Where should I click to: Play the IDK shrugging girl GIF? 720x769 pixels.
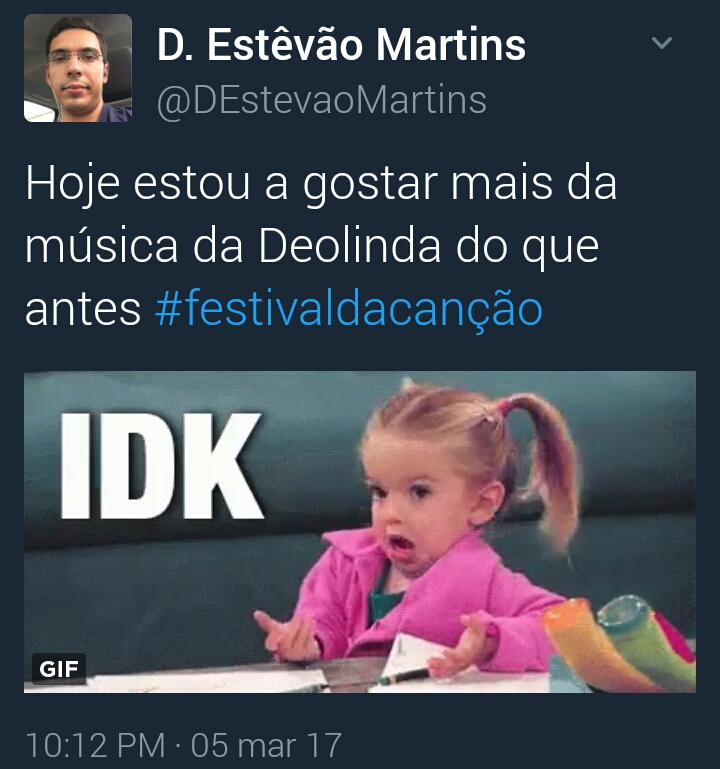tap(360, 532)
